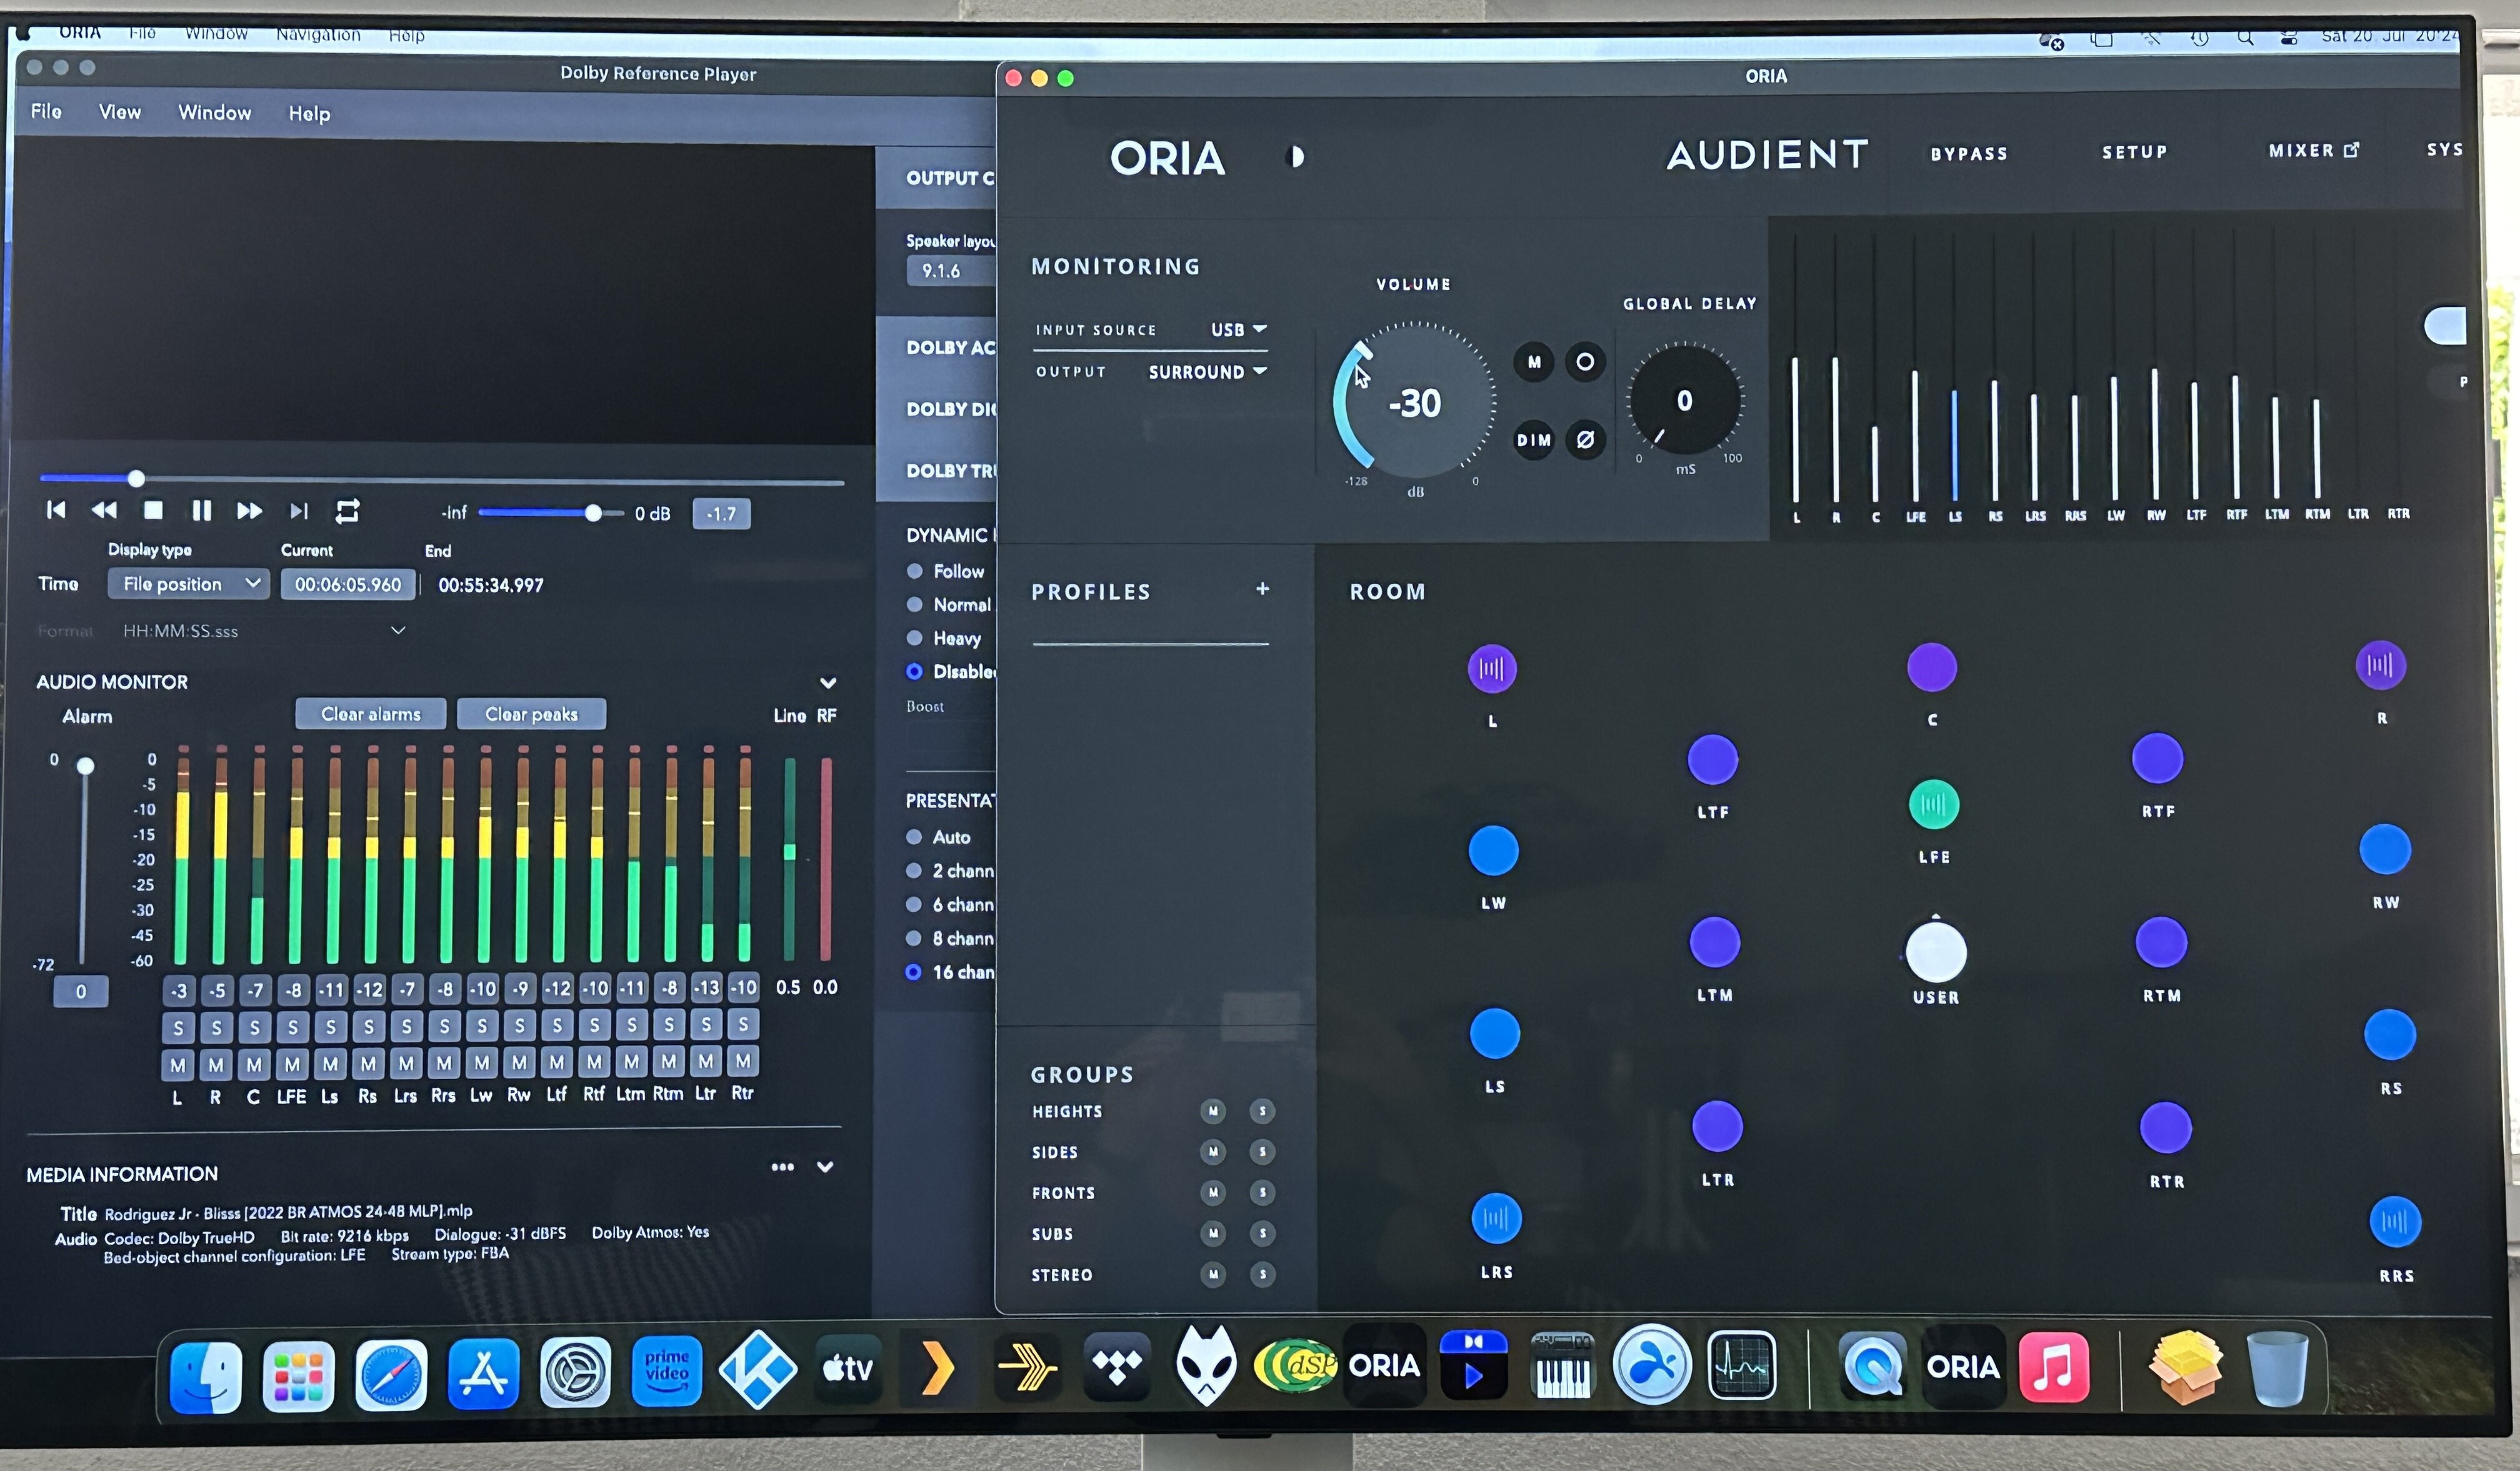Skip to start of track
The image size is (2520, 1471).
(x=56, y=510)
